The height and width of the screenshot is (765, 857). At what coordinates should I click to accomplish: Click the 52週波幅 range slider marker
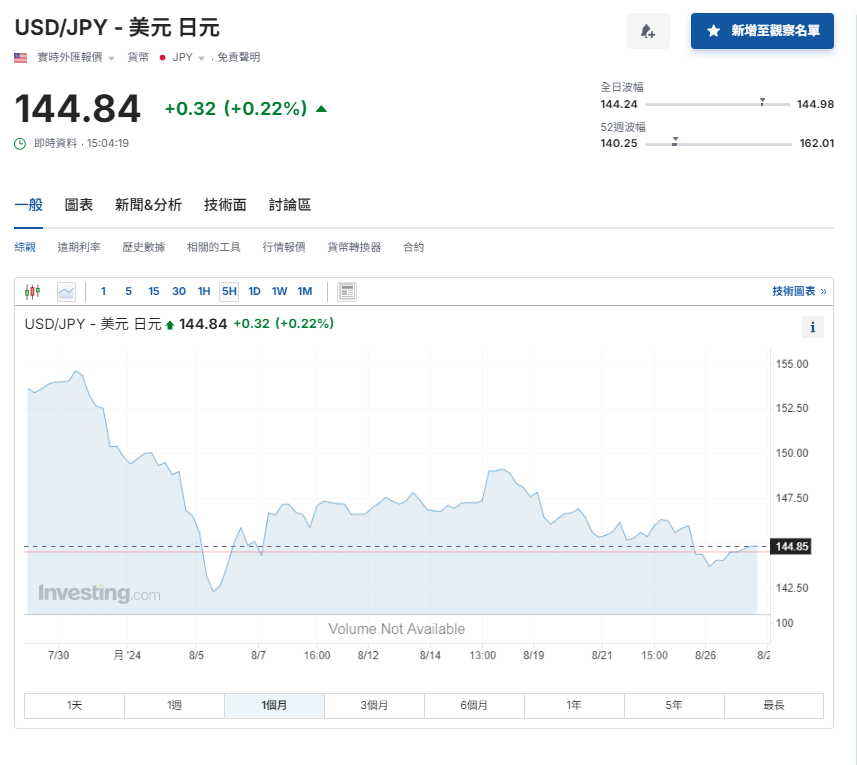coord(675,142)
